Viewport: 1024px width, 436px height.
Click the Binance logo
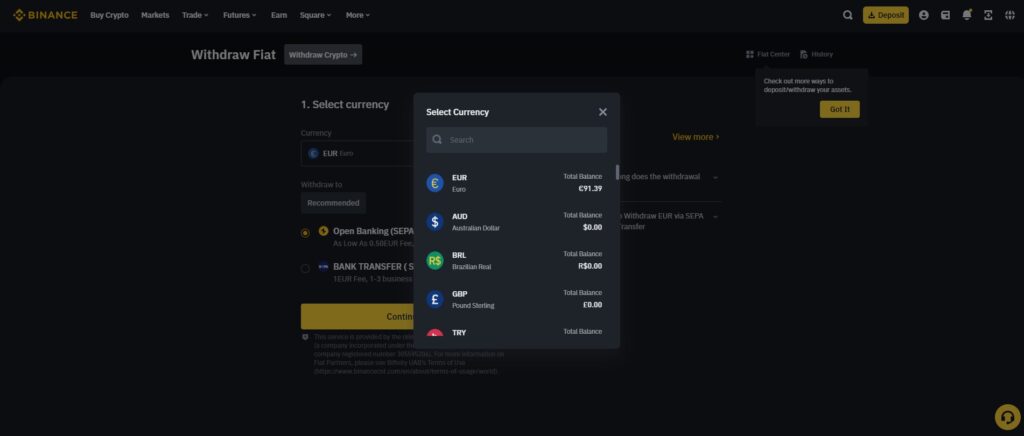coord(45,15)
